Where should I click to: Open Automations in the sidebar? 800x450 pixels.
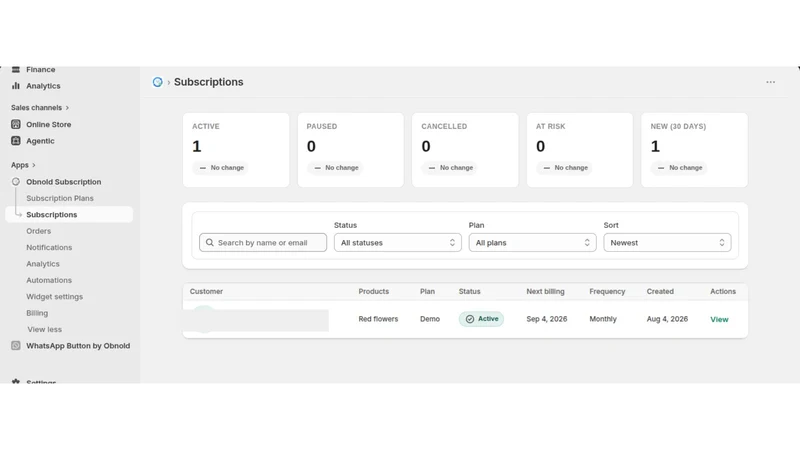pyautogui.click(x=49, y=280)
